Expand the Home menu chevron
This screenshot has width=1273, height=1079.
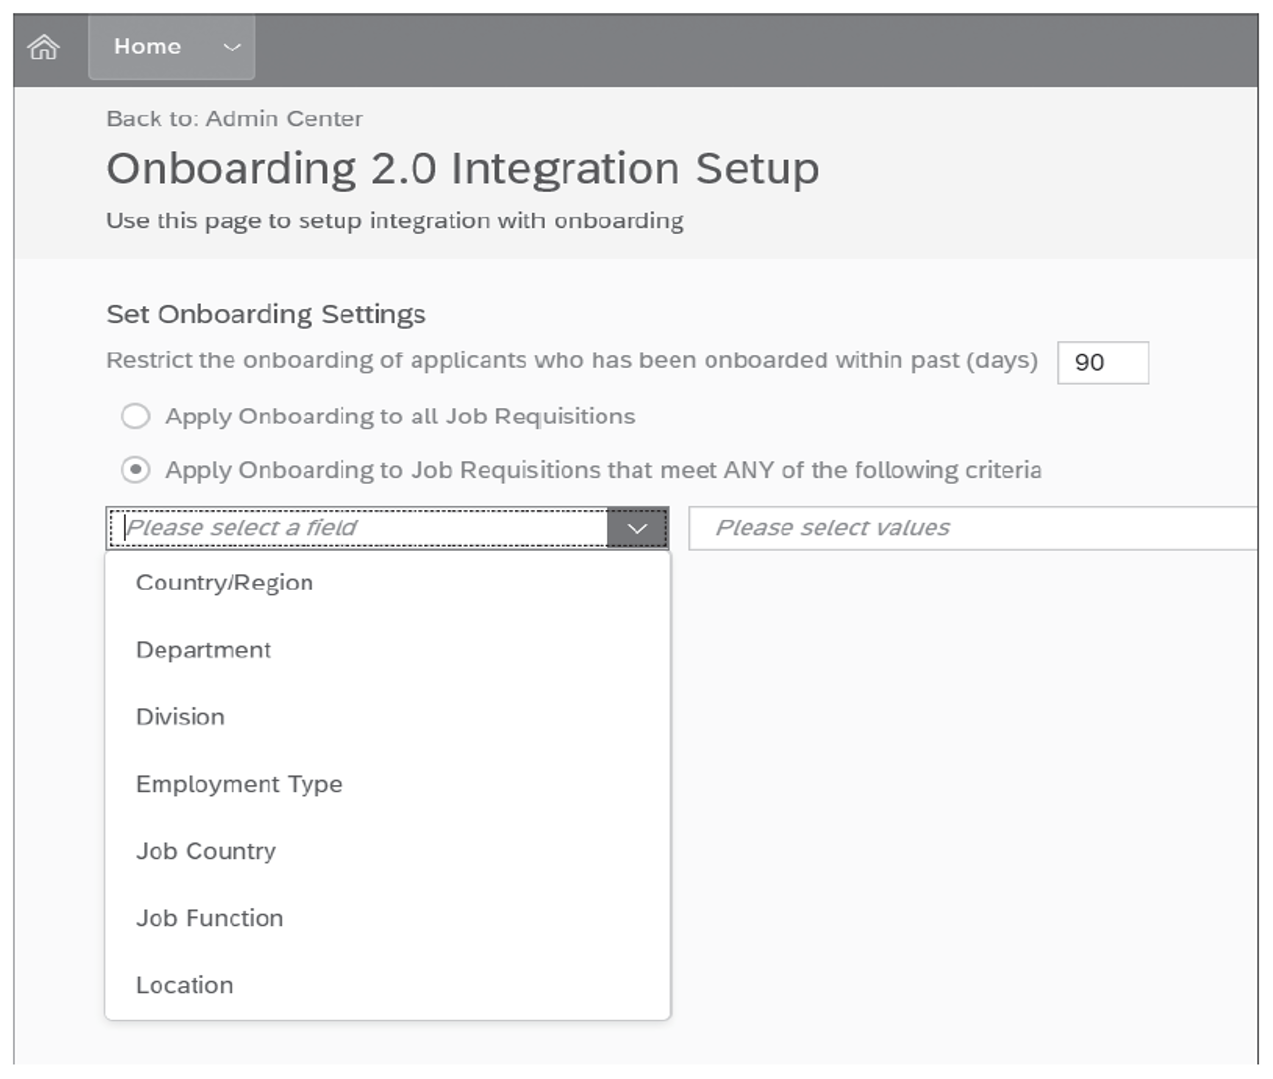pyautogui.click(x=231, y=47)
